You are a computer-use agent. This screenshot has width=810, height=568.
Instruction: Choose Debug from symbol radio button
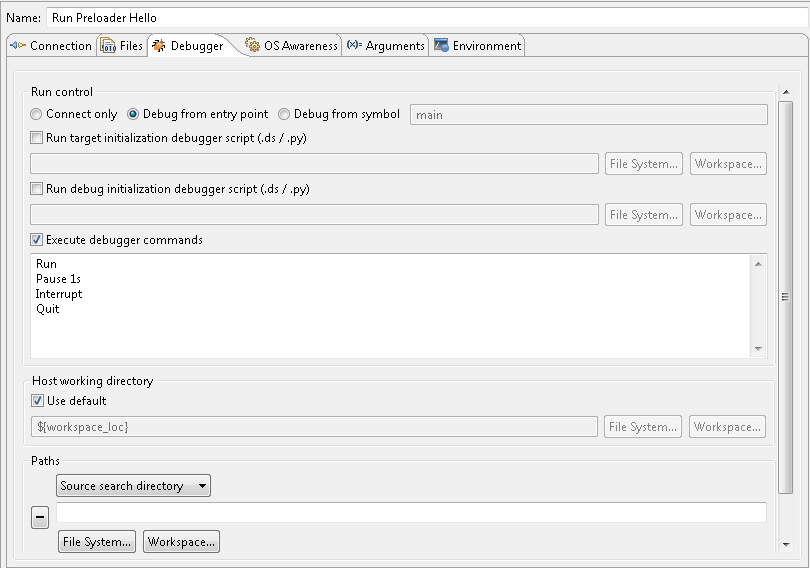284,114
